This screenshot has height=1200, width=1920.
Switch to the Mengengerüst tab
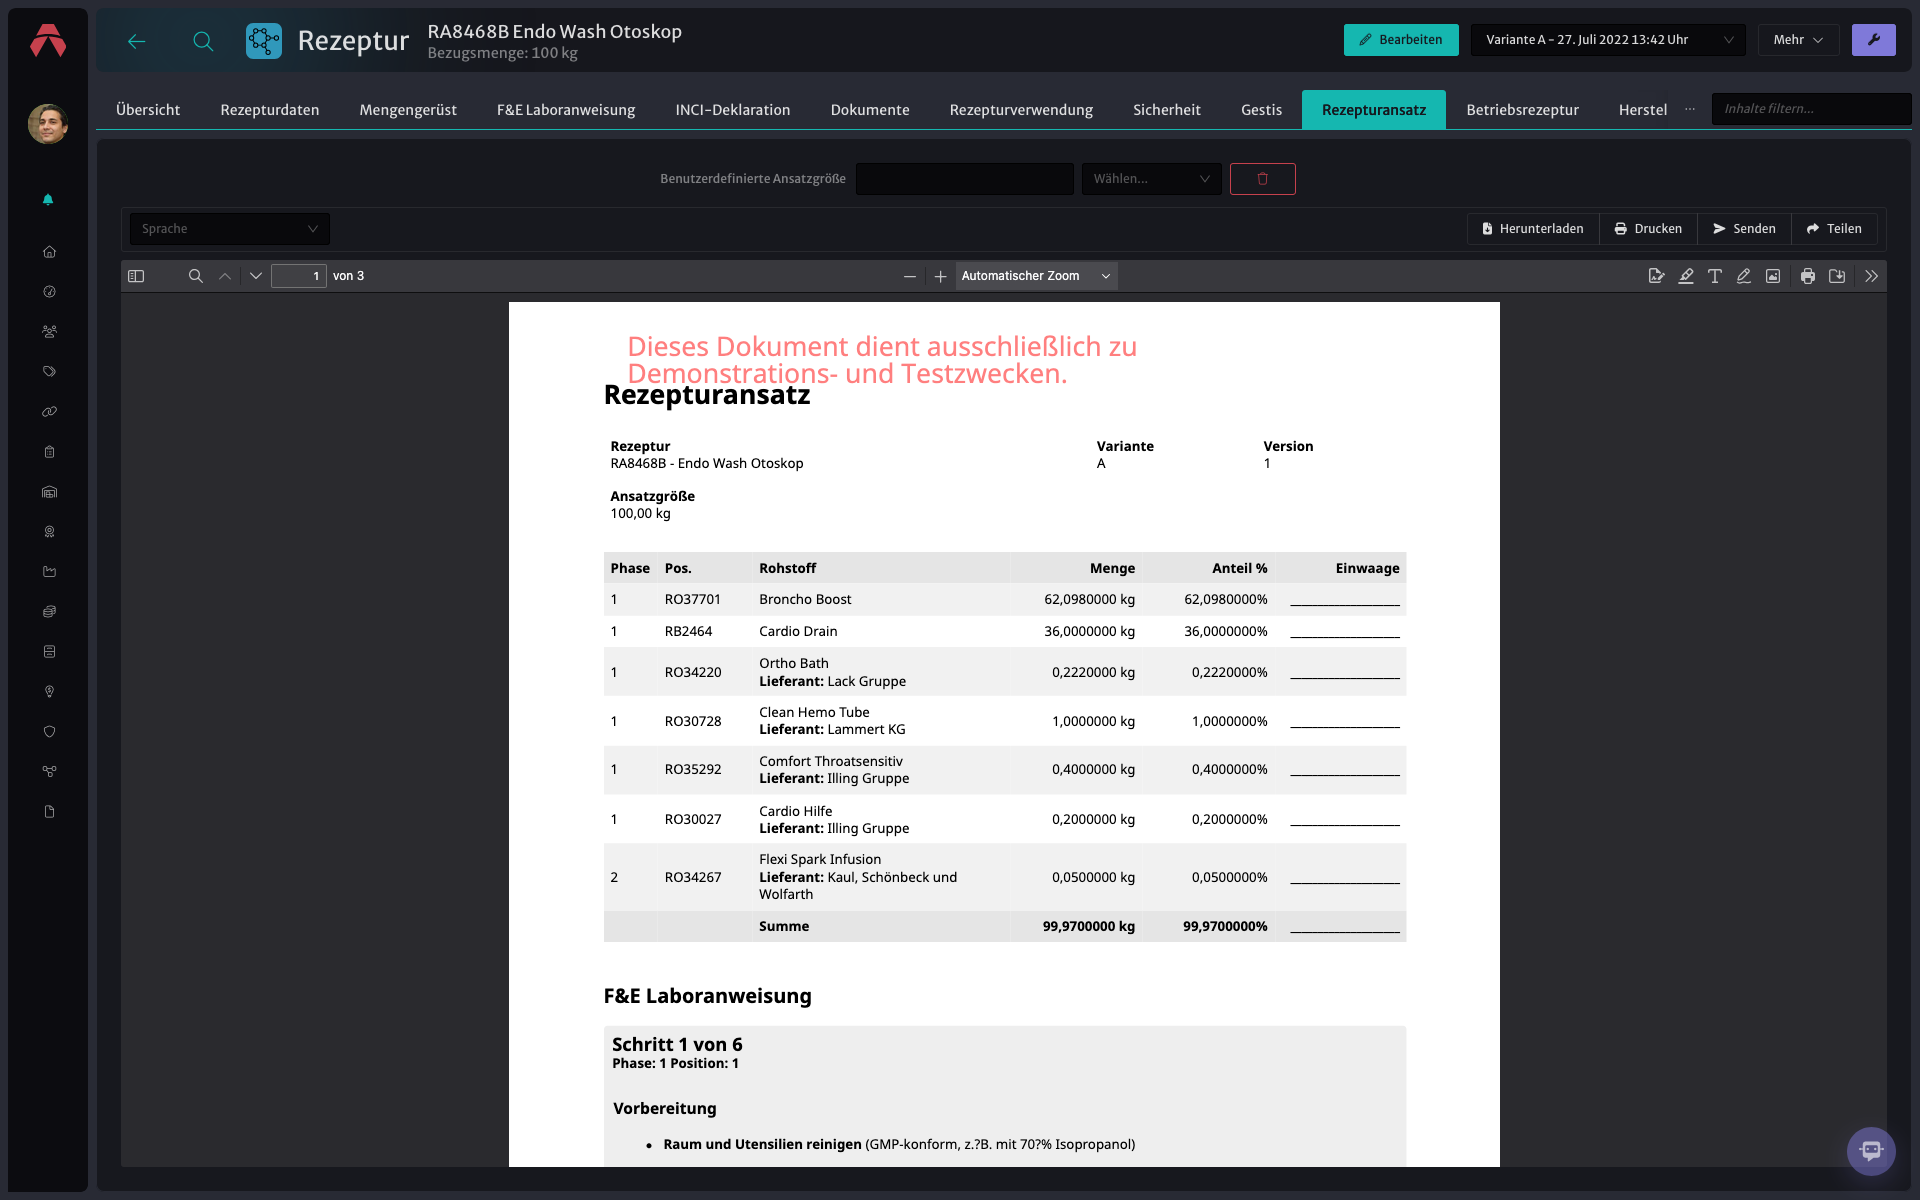point(408,110)
